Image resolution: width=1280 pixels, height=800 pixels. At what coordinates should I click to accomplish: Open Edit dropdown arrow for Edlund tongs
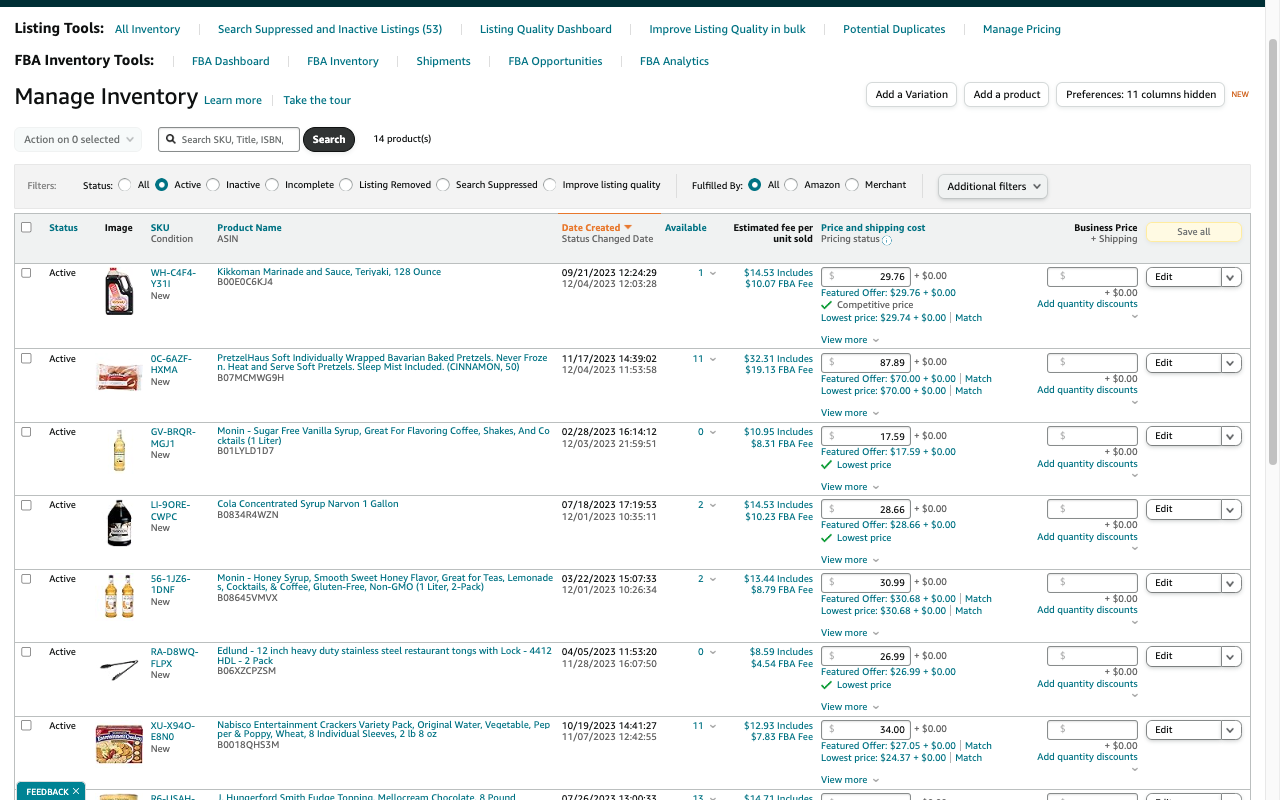click(1231, 656)
